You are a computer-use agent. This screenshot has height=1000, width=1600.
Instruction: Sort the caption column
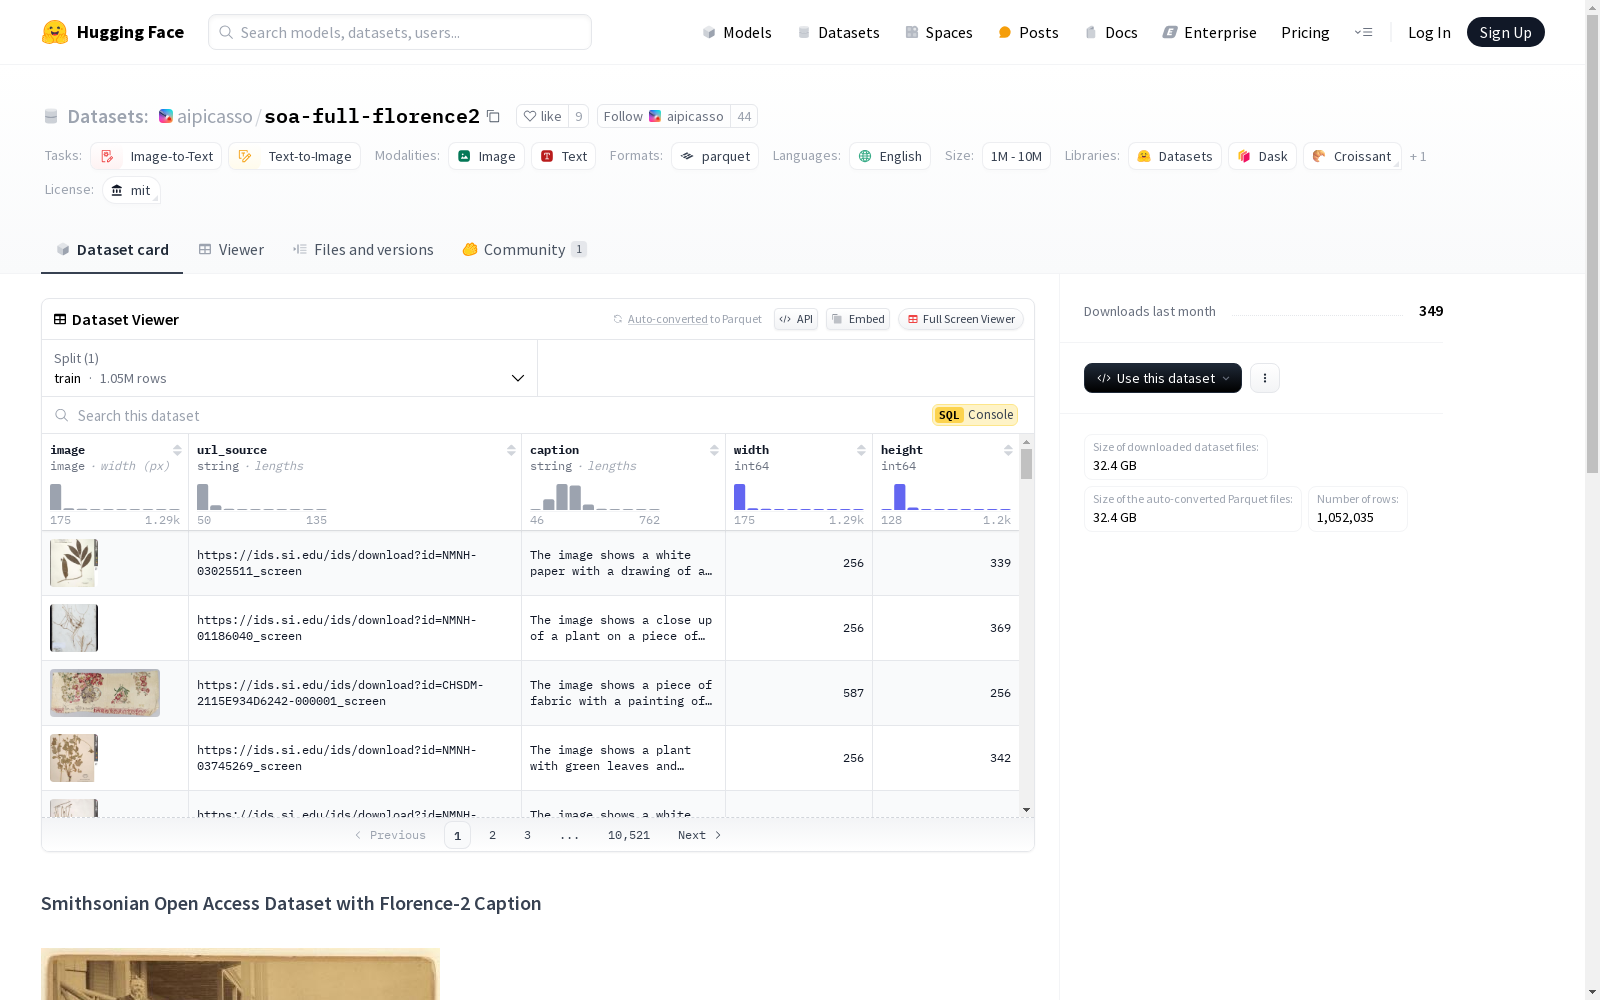tap(714, 450)
